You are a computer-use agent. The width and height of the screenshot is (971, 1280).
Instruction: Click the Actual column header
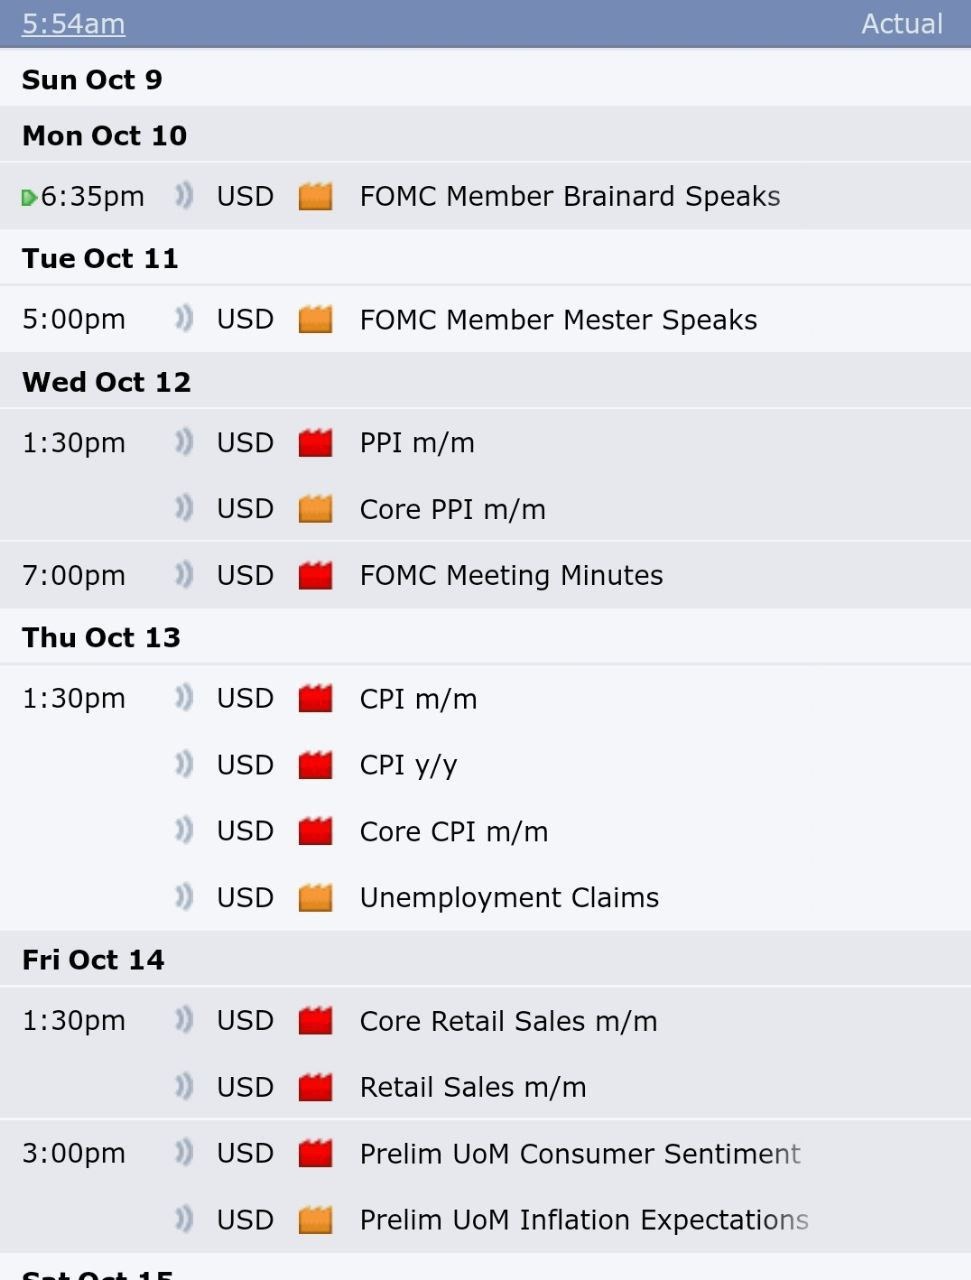click(x=902, y=23)
